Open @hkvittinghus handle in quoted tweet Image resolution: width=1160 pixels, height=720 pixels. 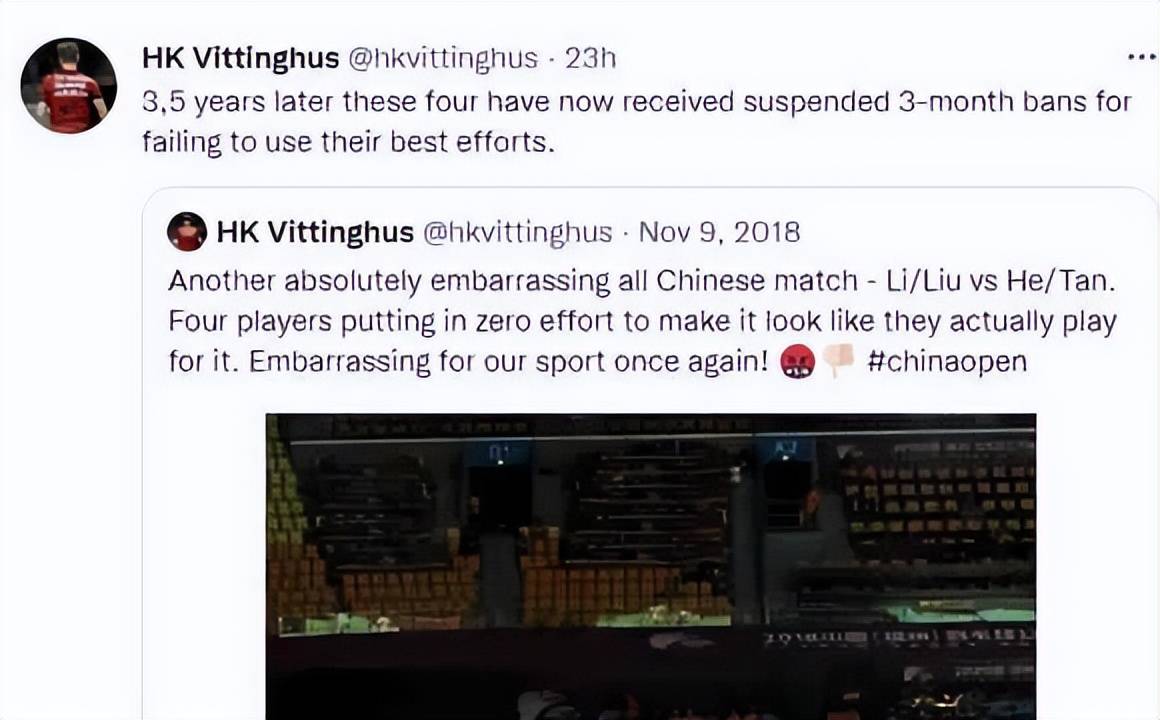point(517,233)
